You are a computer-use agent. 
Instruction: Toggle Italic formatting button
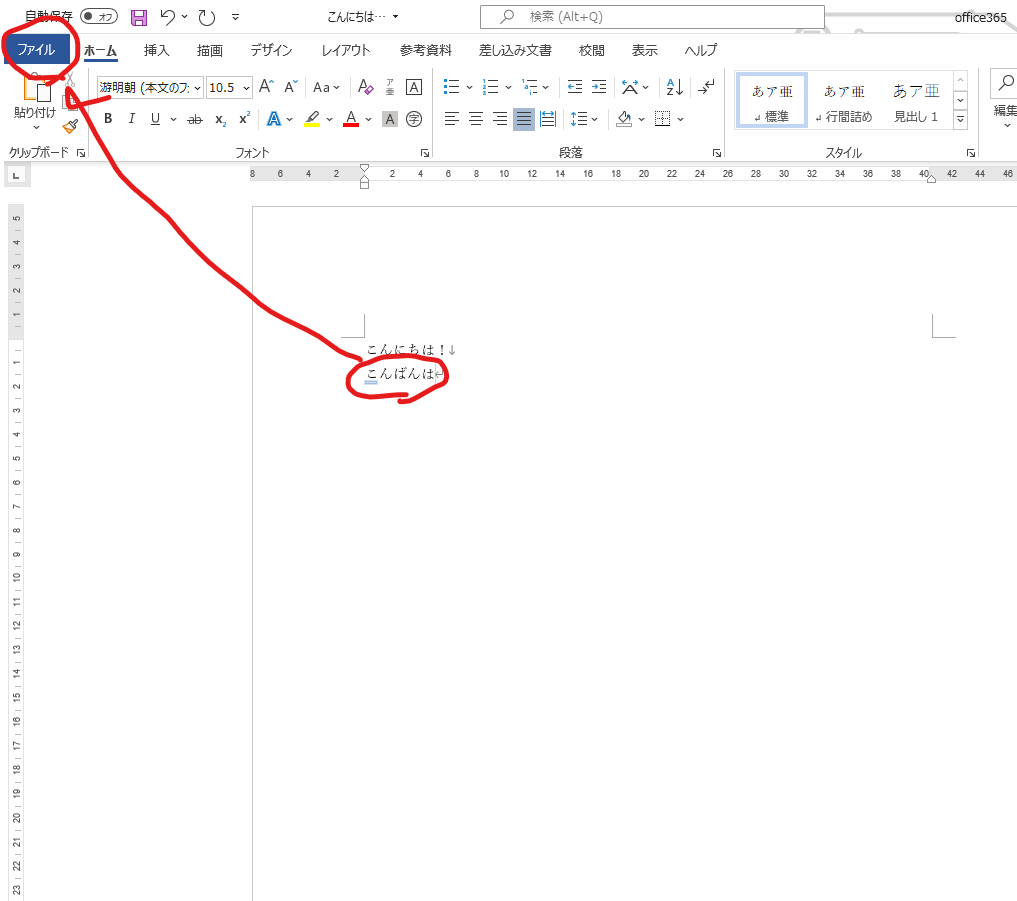click(x=131, y=119)
